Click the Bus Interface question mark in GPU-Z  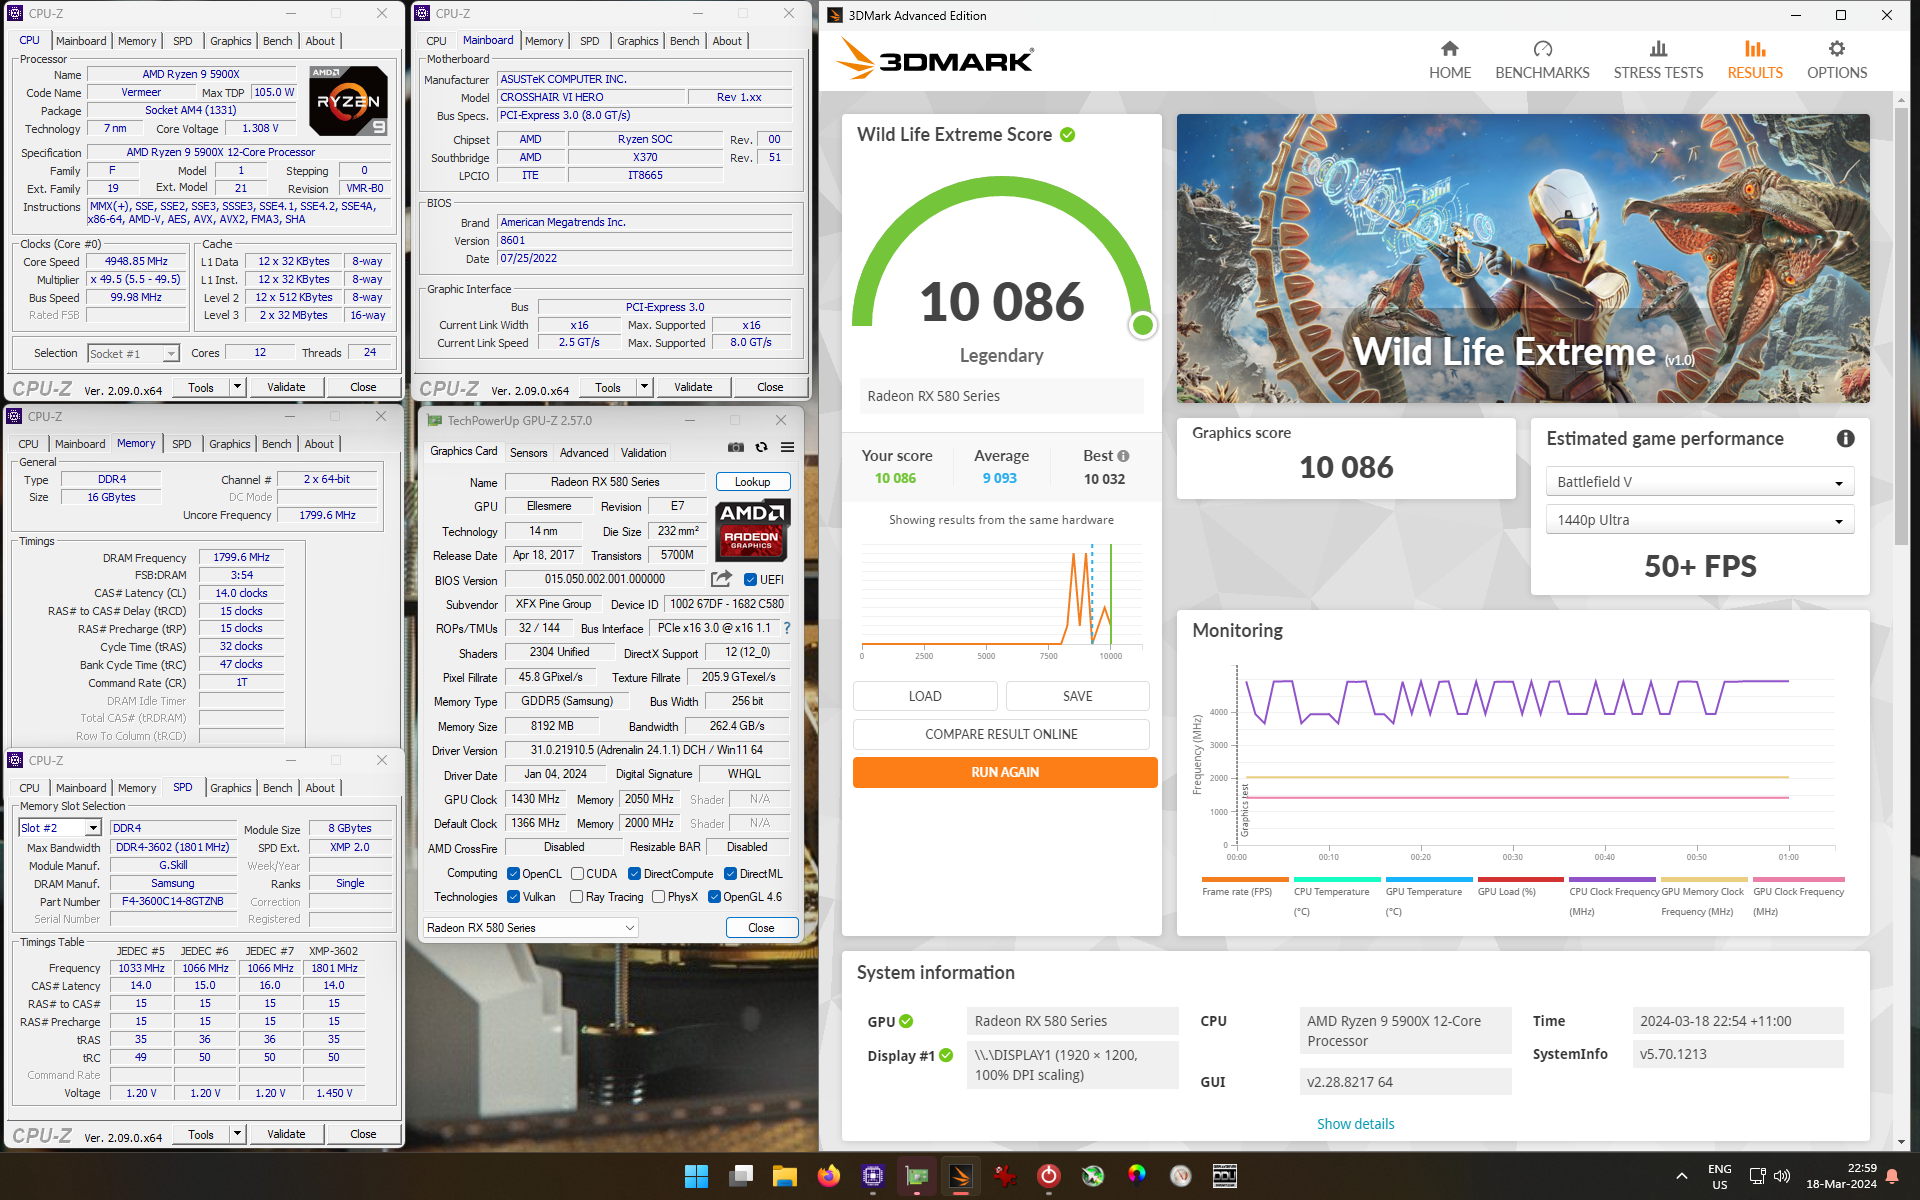point(787,628)
